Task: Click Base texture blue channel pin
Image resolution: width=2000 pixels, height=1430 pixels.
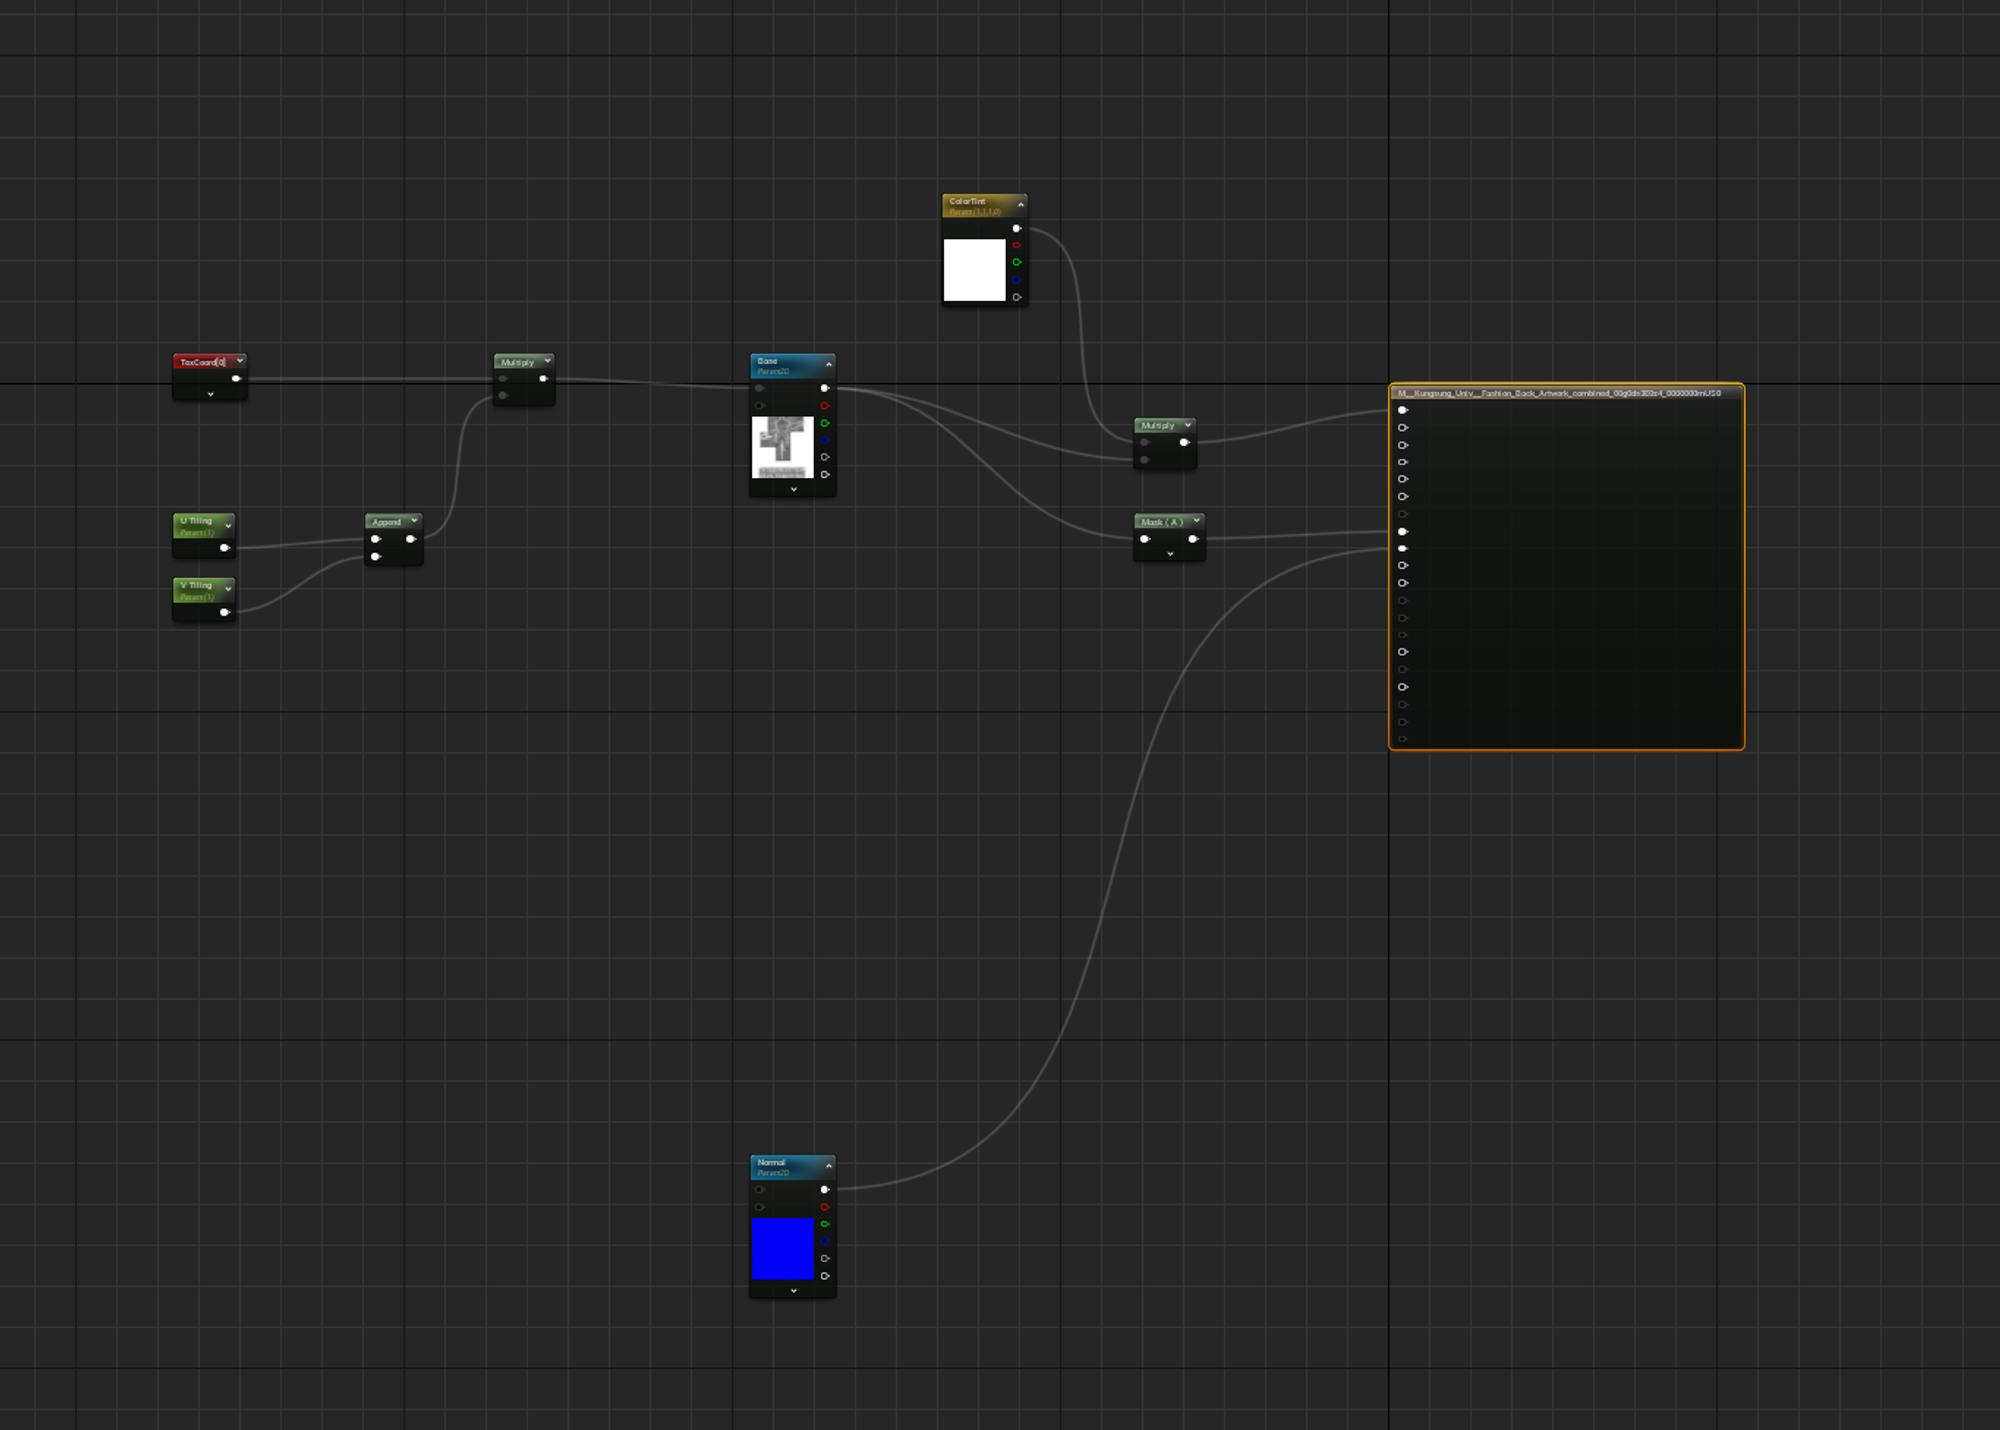Action: 825,440
